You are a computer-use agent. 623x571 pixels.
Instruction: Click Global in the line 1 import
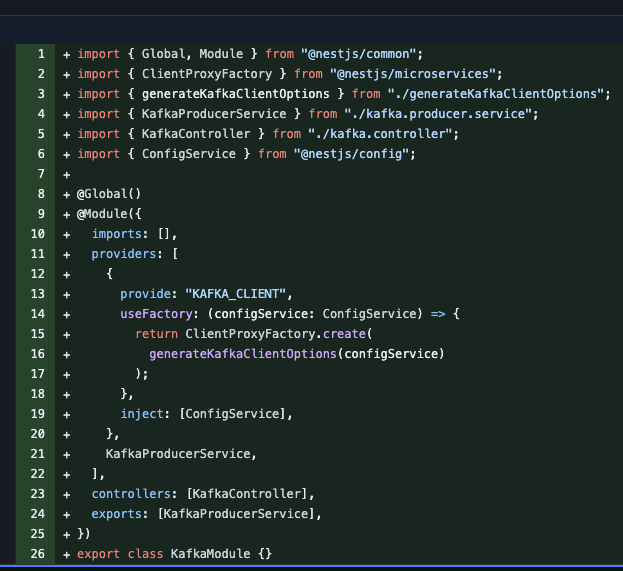click(x=163, y=54)
